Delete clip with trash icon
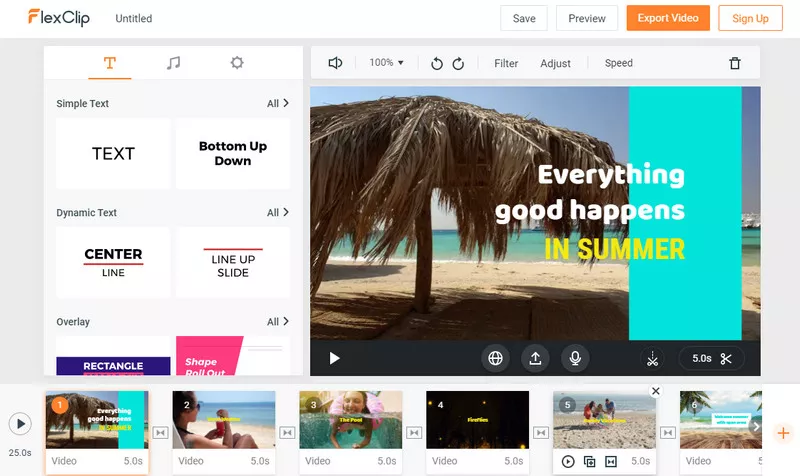Image resolution: width=800 pixels, height=476 pixels. click(x=735, y=63)
